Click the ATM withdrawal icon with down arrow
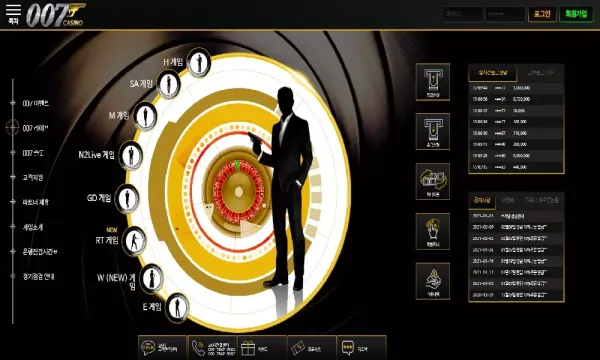This screenshot has width=600, height=360. tap(433, 131)
